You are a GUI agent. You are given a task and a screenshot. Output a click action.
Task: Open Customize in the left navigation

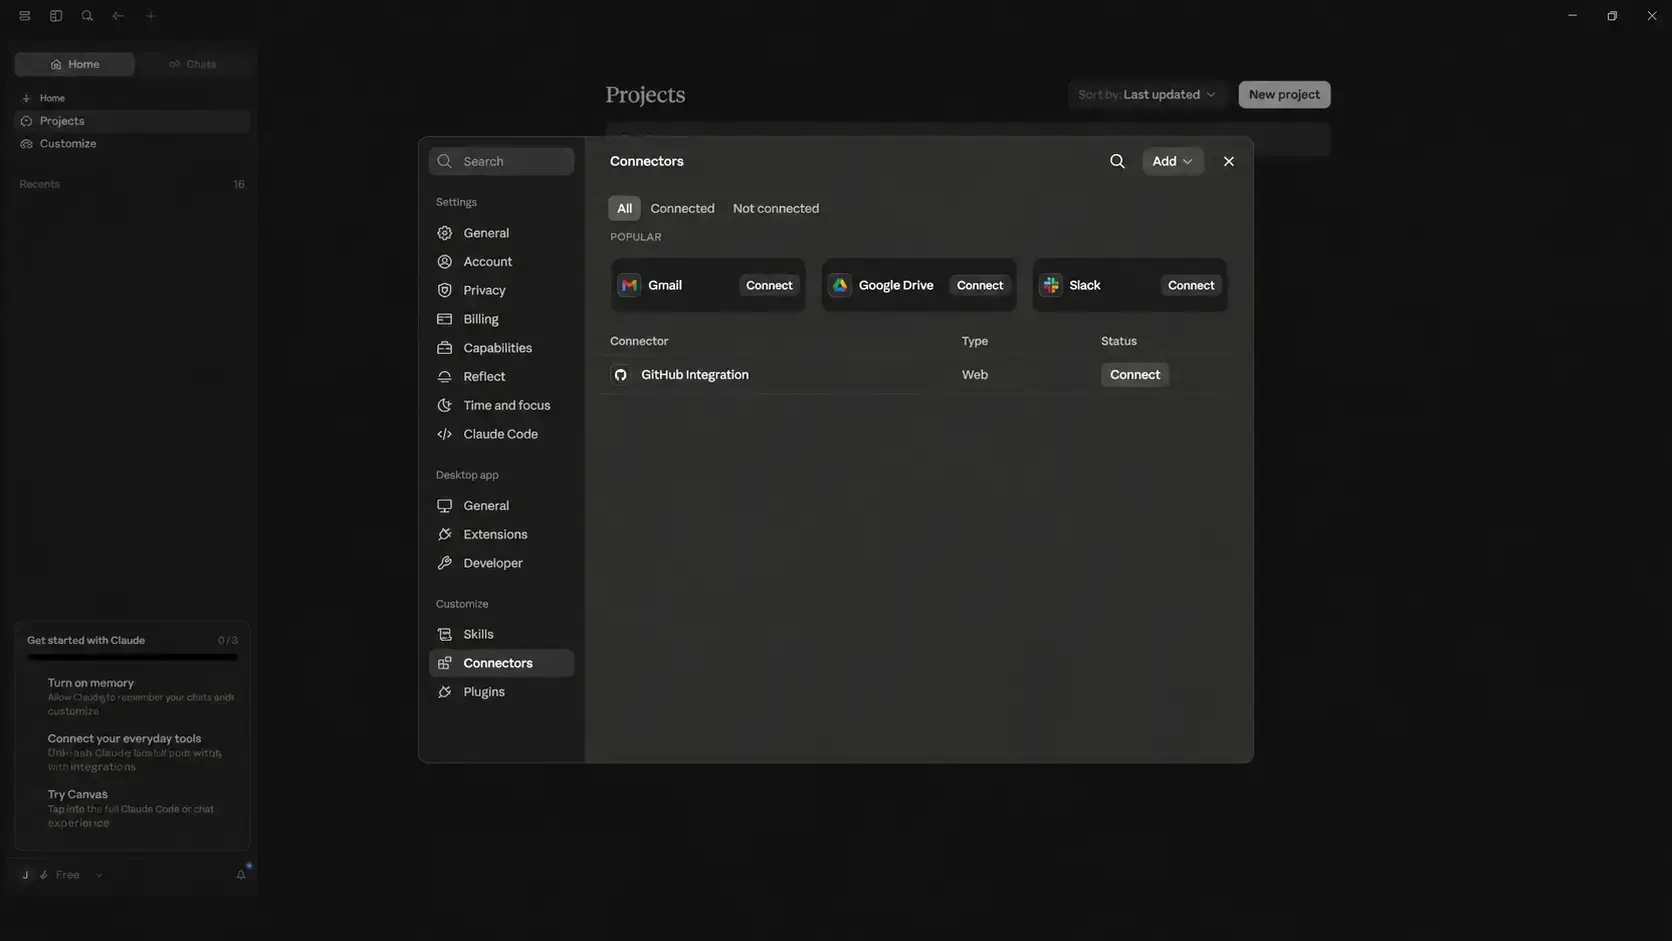click(x=132, y=144)
